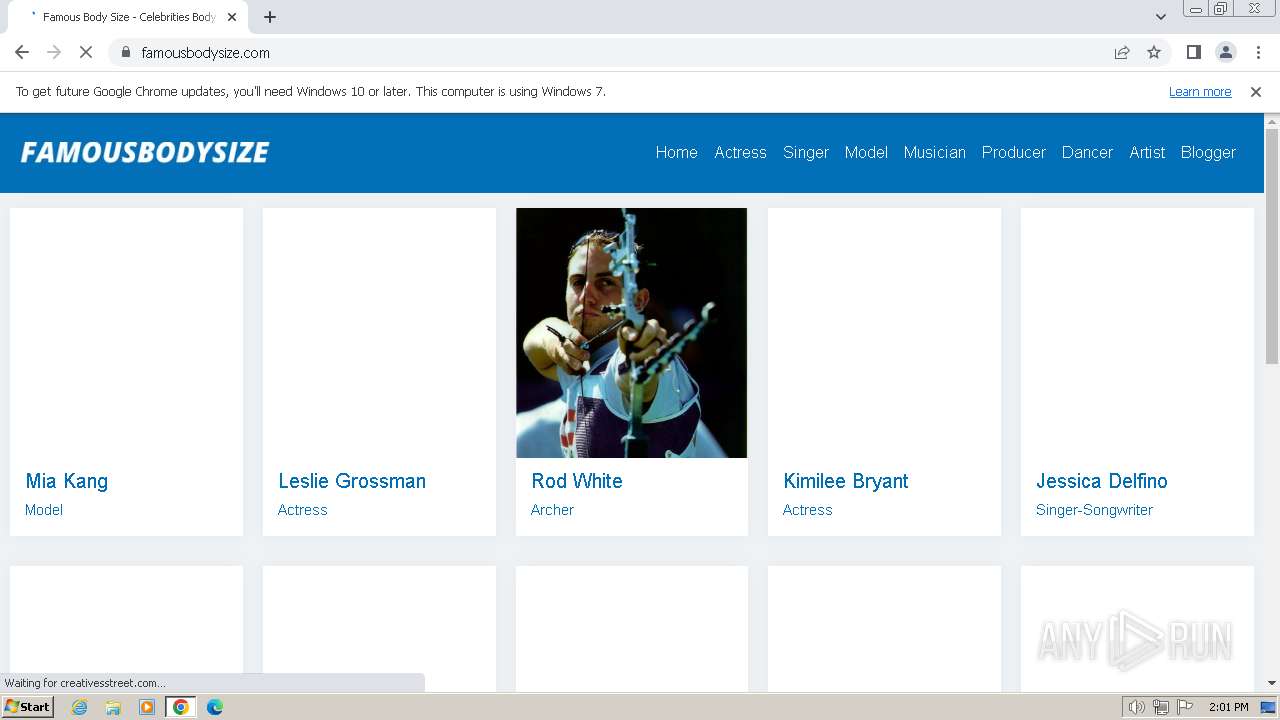This screenshot has width=1280, height=720.
Task: Expand the tab search dropdown
Action: pyautogui.click(x=1160, y=17)
